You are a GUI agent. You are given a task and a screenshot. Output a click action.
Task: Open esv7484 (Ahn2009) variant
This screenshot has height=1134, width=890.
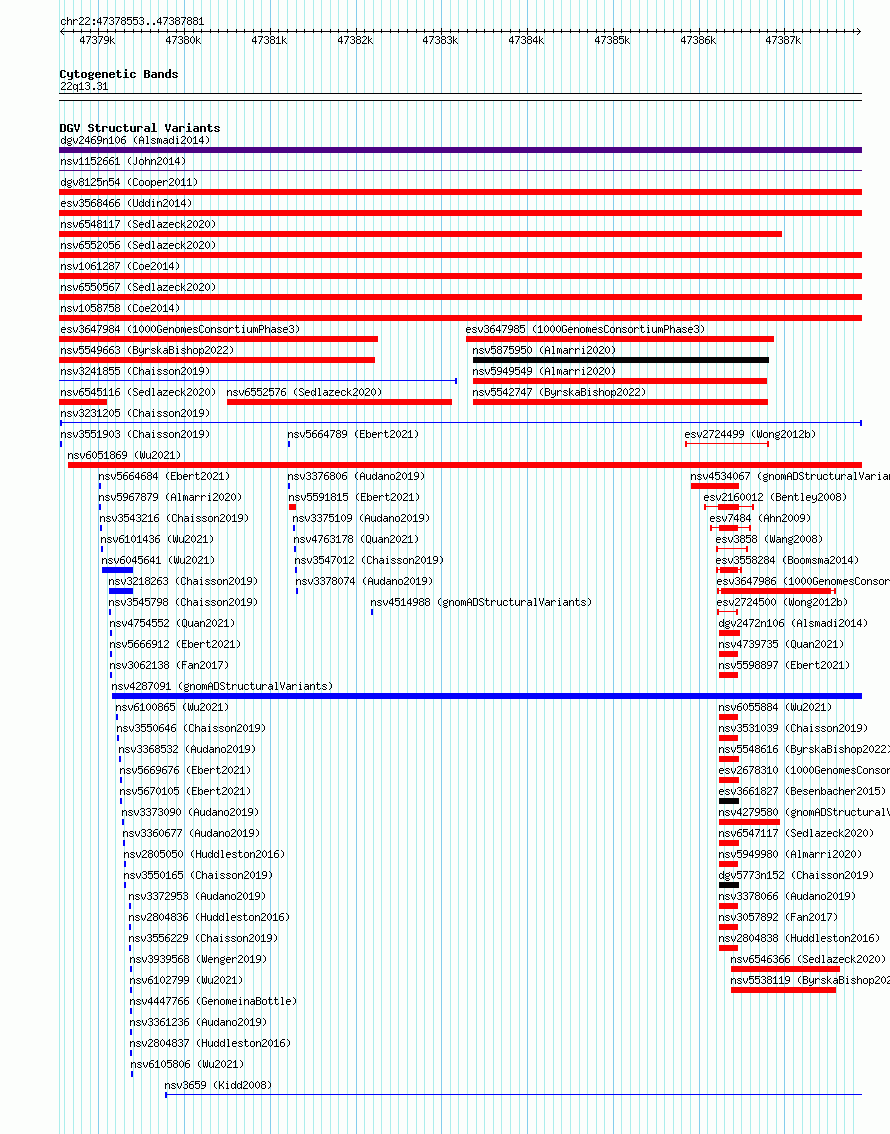[760, 518]
